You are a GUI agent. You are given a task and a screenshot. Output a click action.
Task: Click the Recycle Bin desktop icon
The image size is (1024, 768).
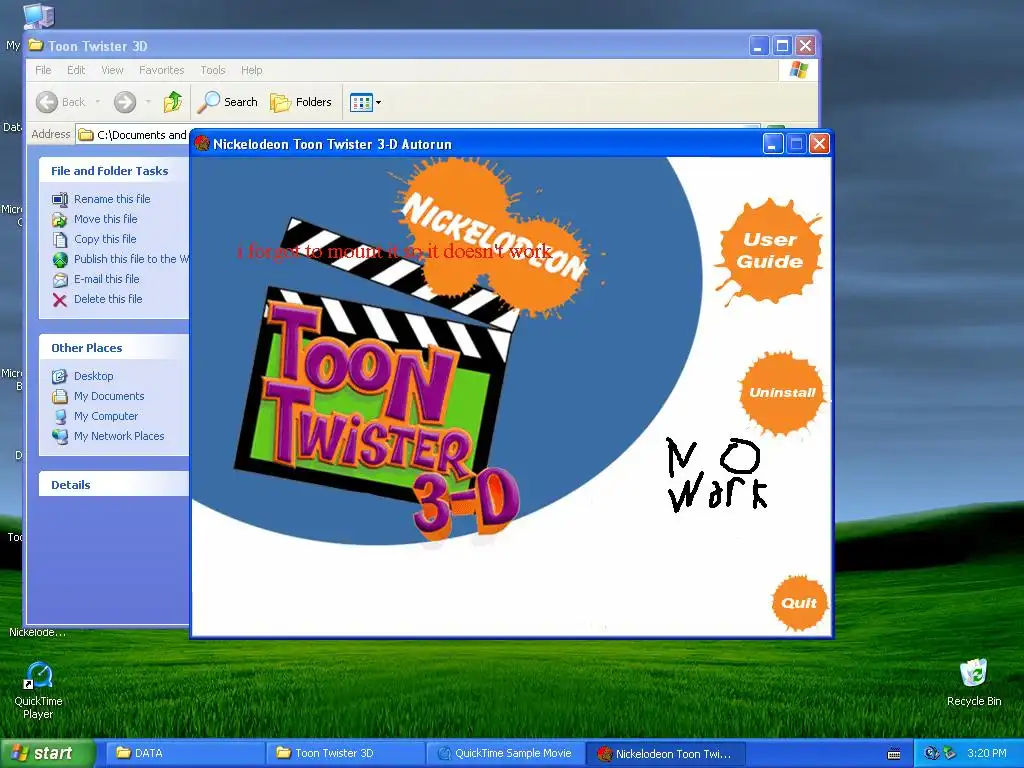point(973,683)
